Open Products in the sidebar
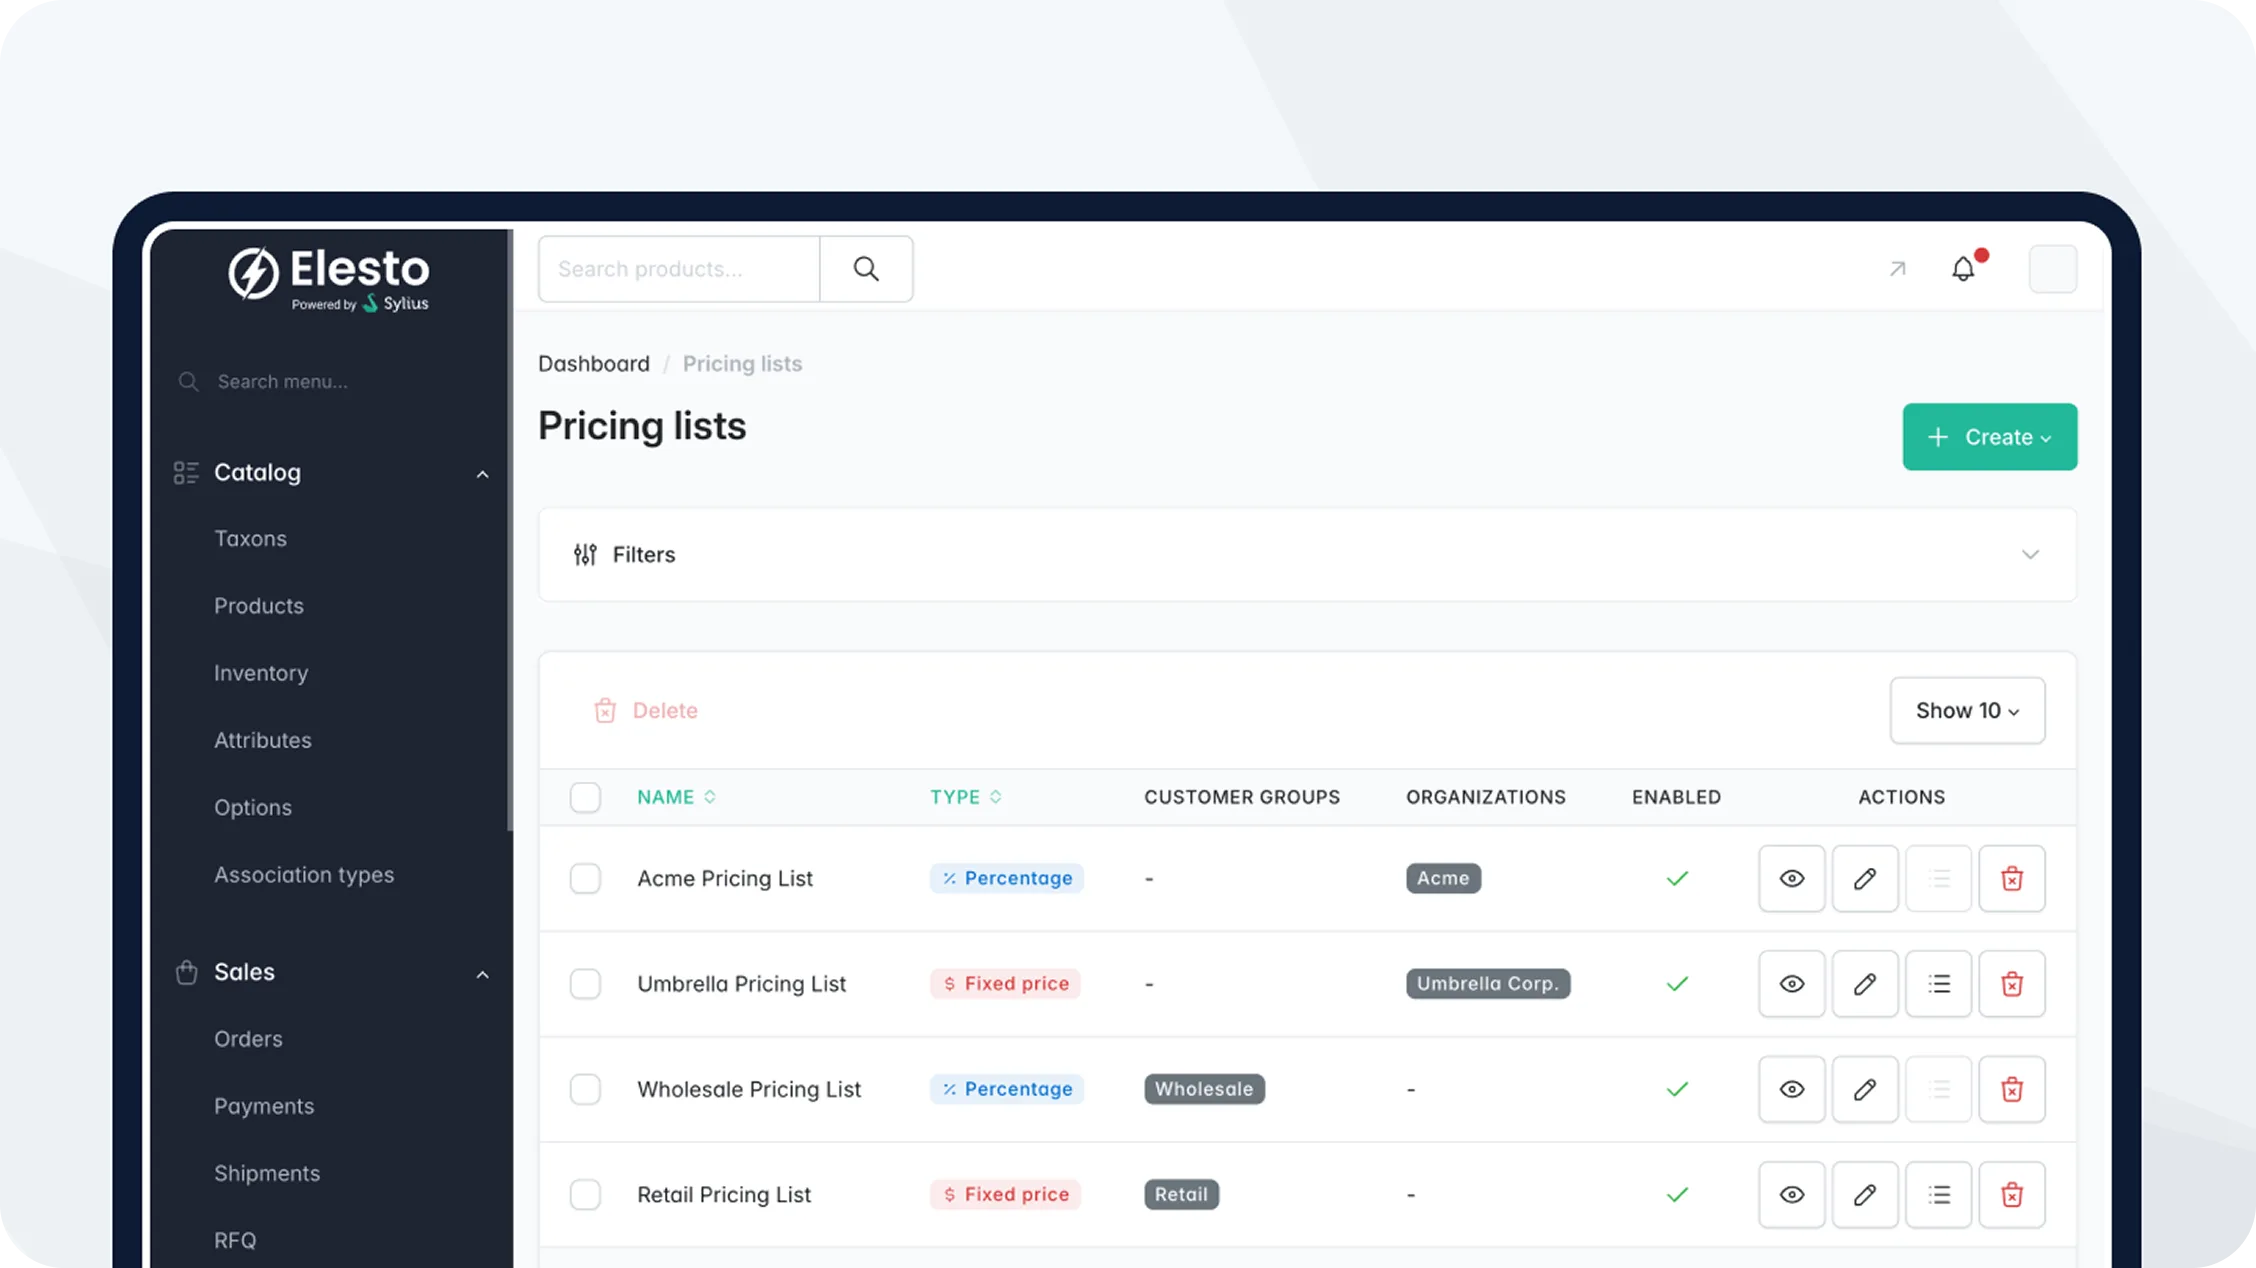The width and height of the screenshot is (2256, 1268). click(258, 606)
